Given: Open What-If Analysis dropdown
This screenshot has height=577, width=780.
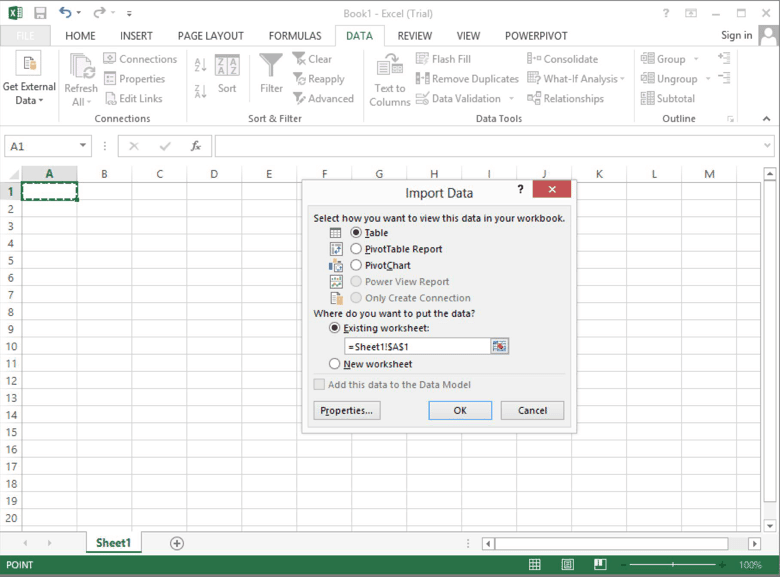Looking at the screenshot, I should [576, 79].
